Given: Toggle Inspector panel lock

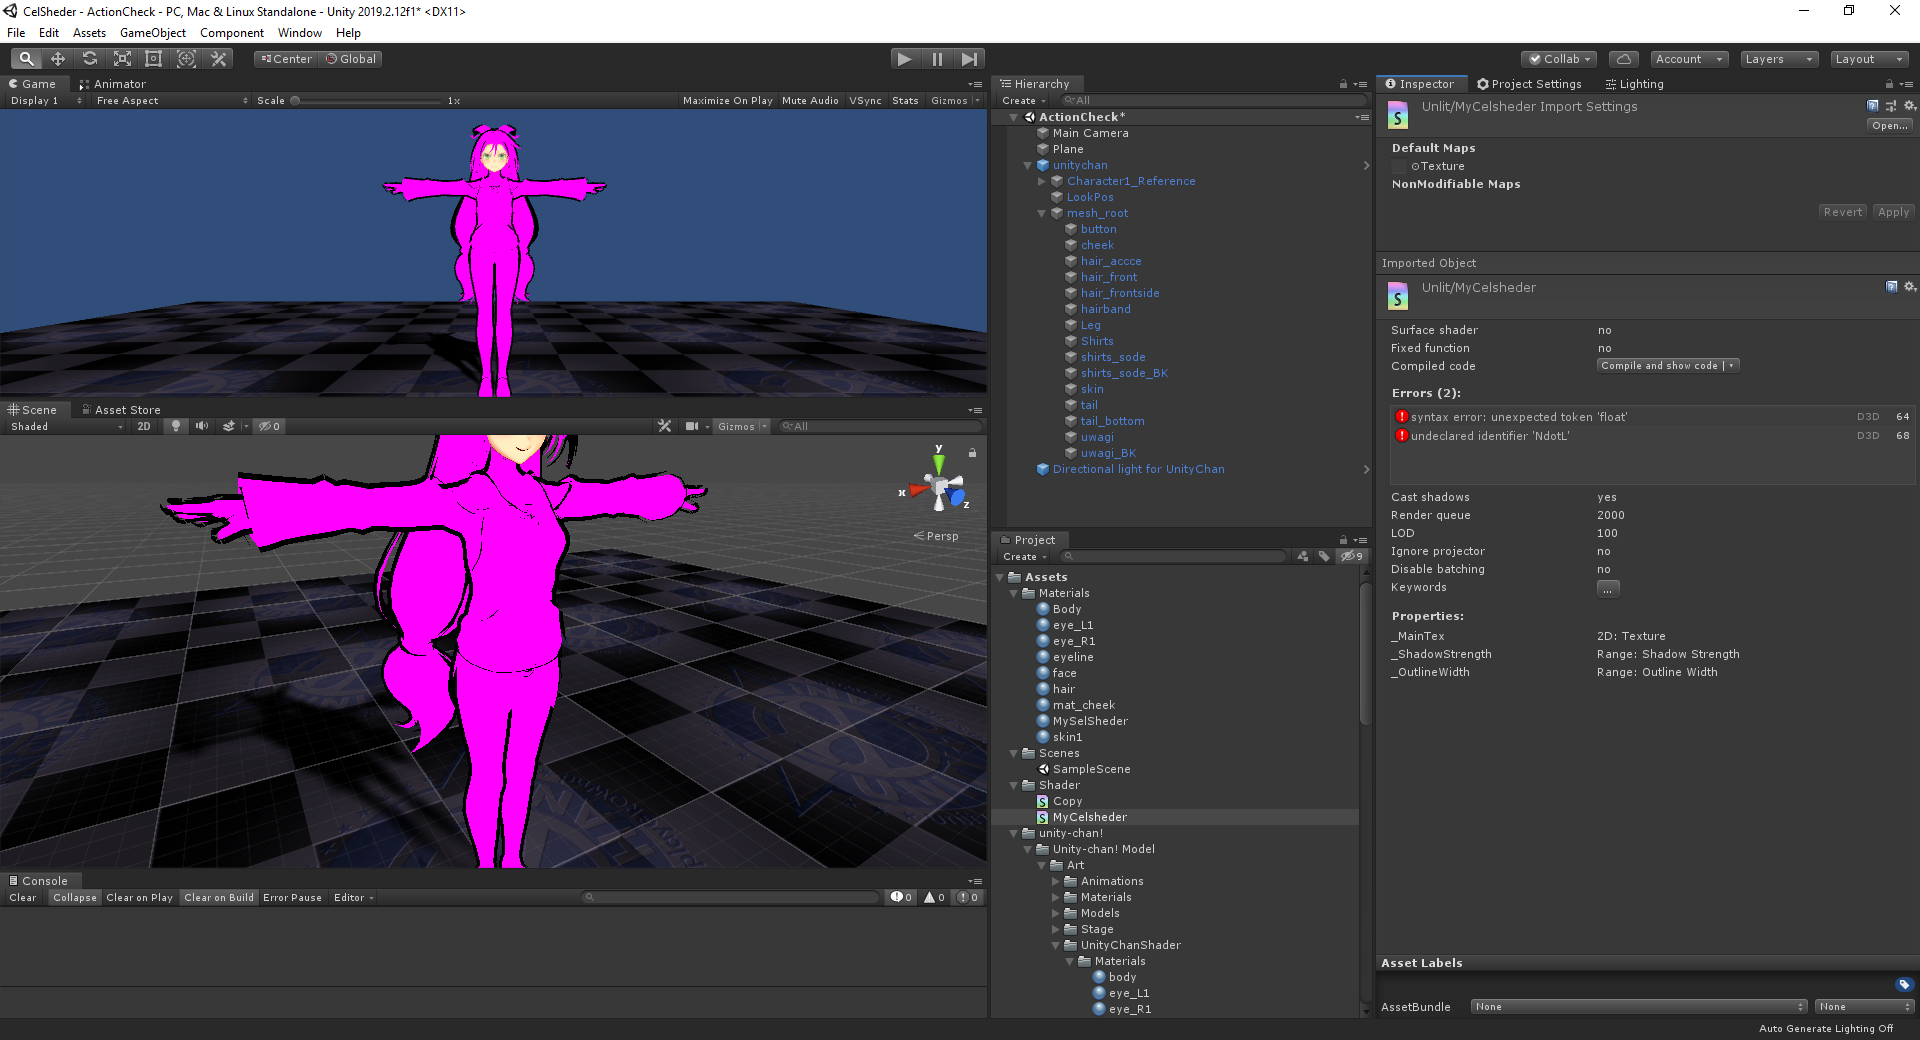Looking at the screenshot, I should click(x=1889, y=84).
